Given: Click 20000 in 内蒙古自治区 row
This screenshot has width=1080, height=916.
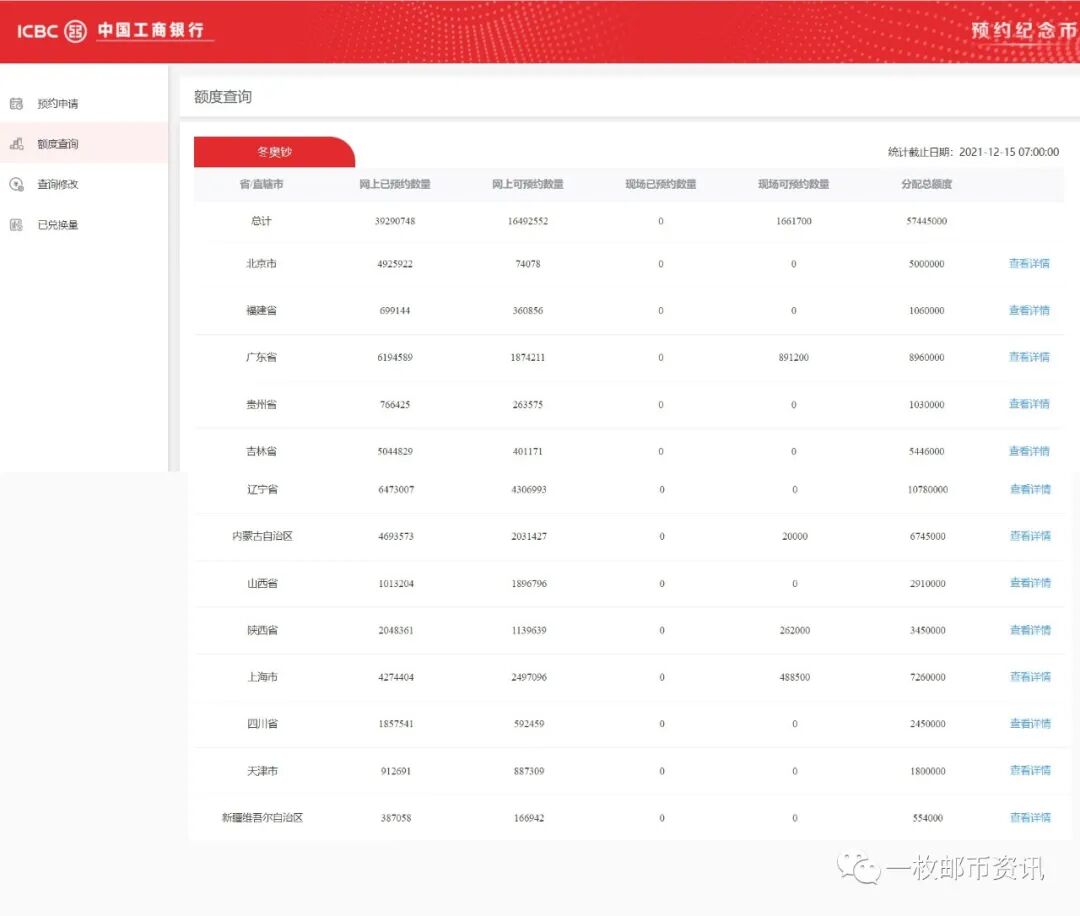Looking at the screenshot, I should pyautogui.click(x=795, y=537).
